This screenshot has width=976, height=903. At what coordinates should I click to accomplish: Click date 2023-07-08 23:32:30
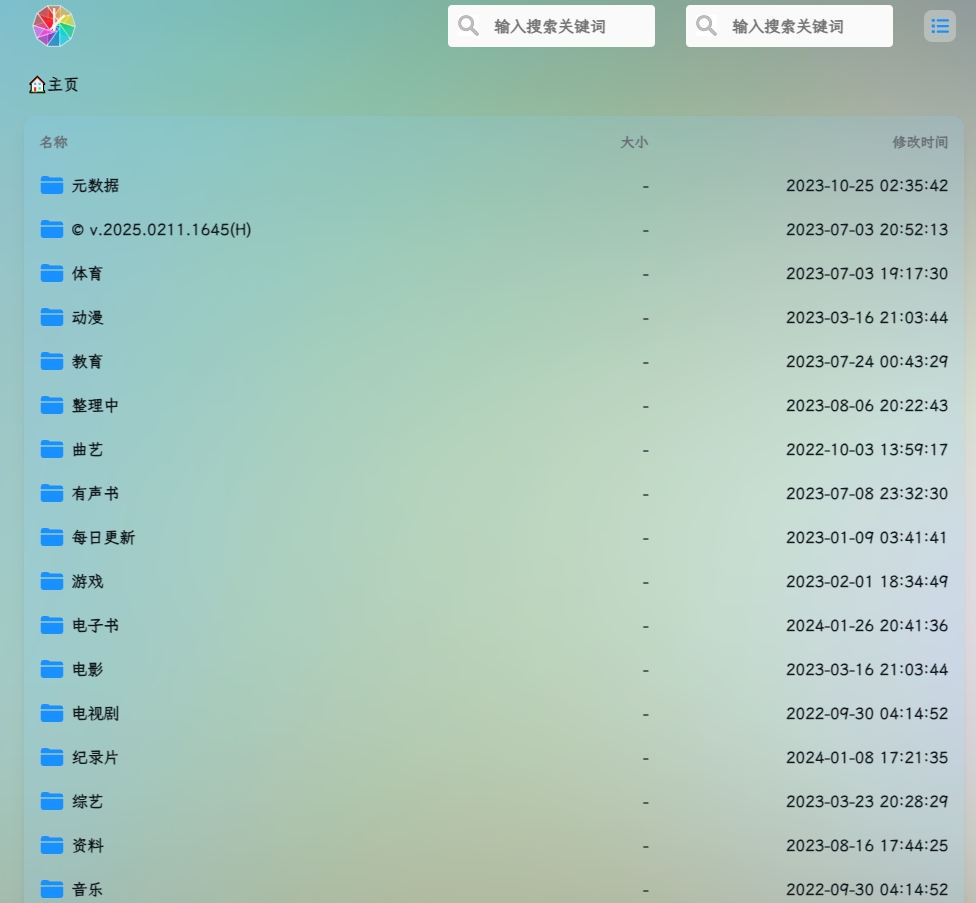(867, 494)
